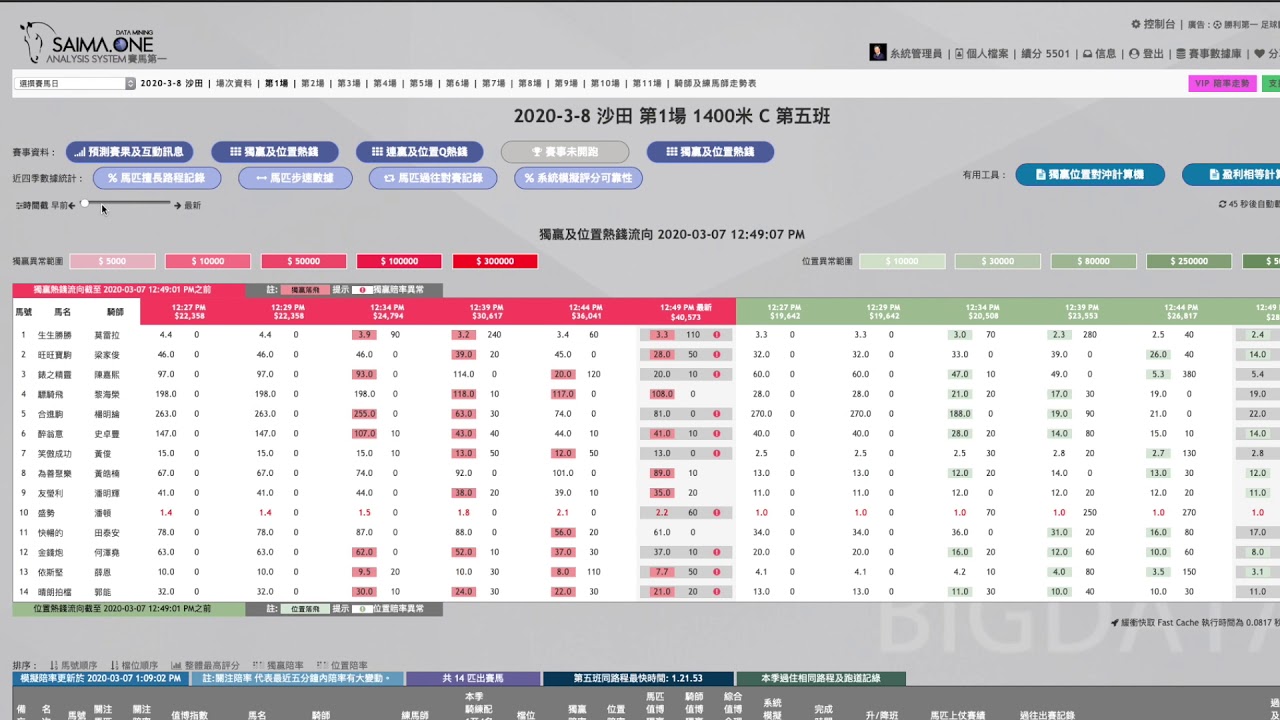Image resolution: width=1280 pixels, height=720 pixels.
Task: Open the 選擇賽馬日 race day dropdown
Action: point(75,84)
